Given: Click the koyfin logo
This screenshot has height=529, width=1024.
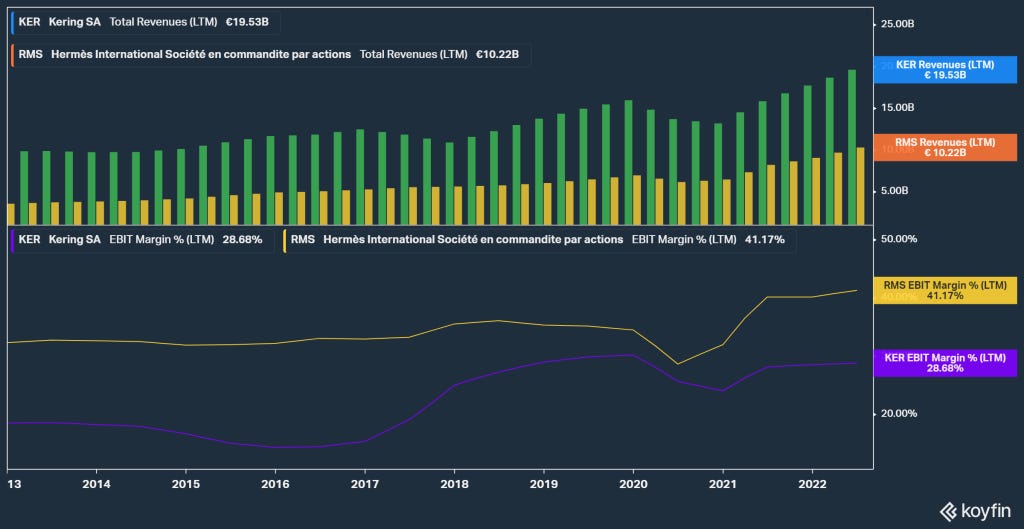Looking at the screenshot, I should 976,511.
